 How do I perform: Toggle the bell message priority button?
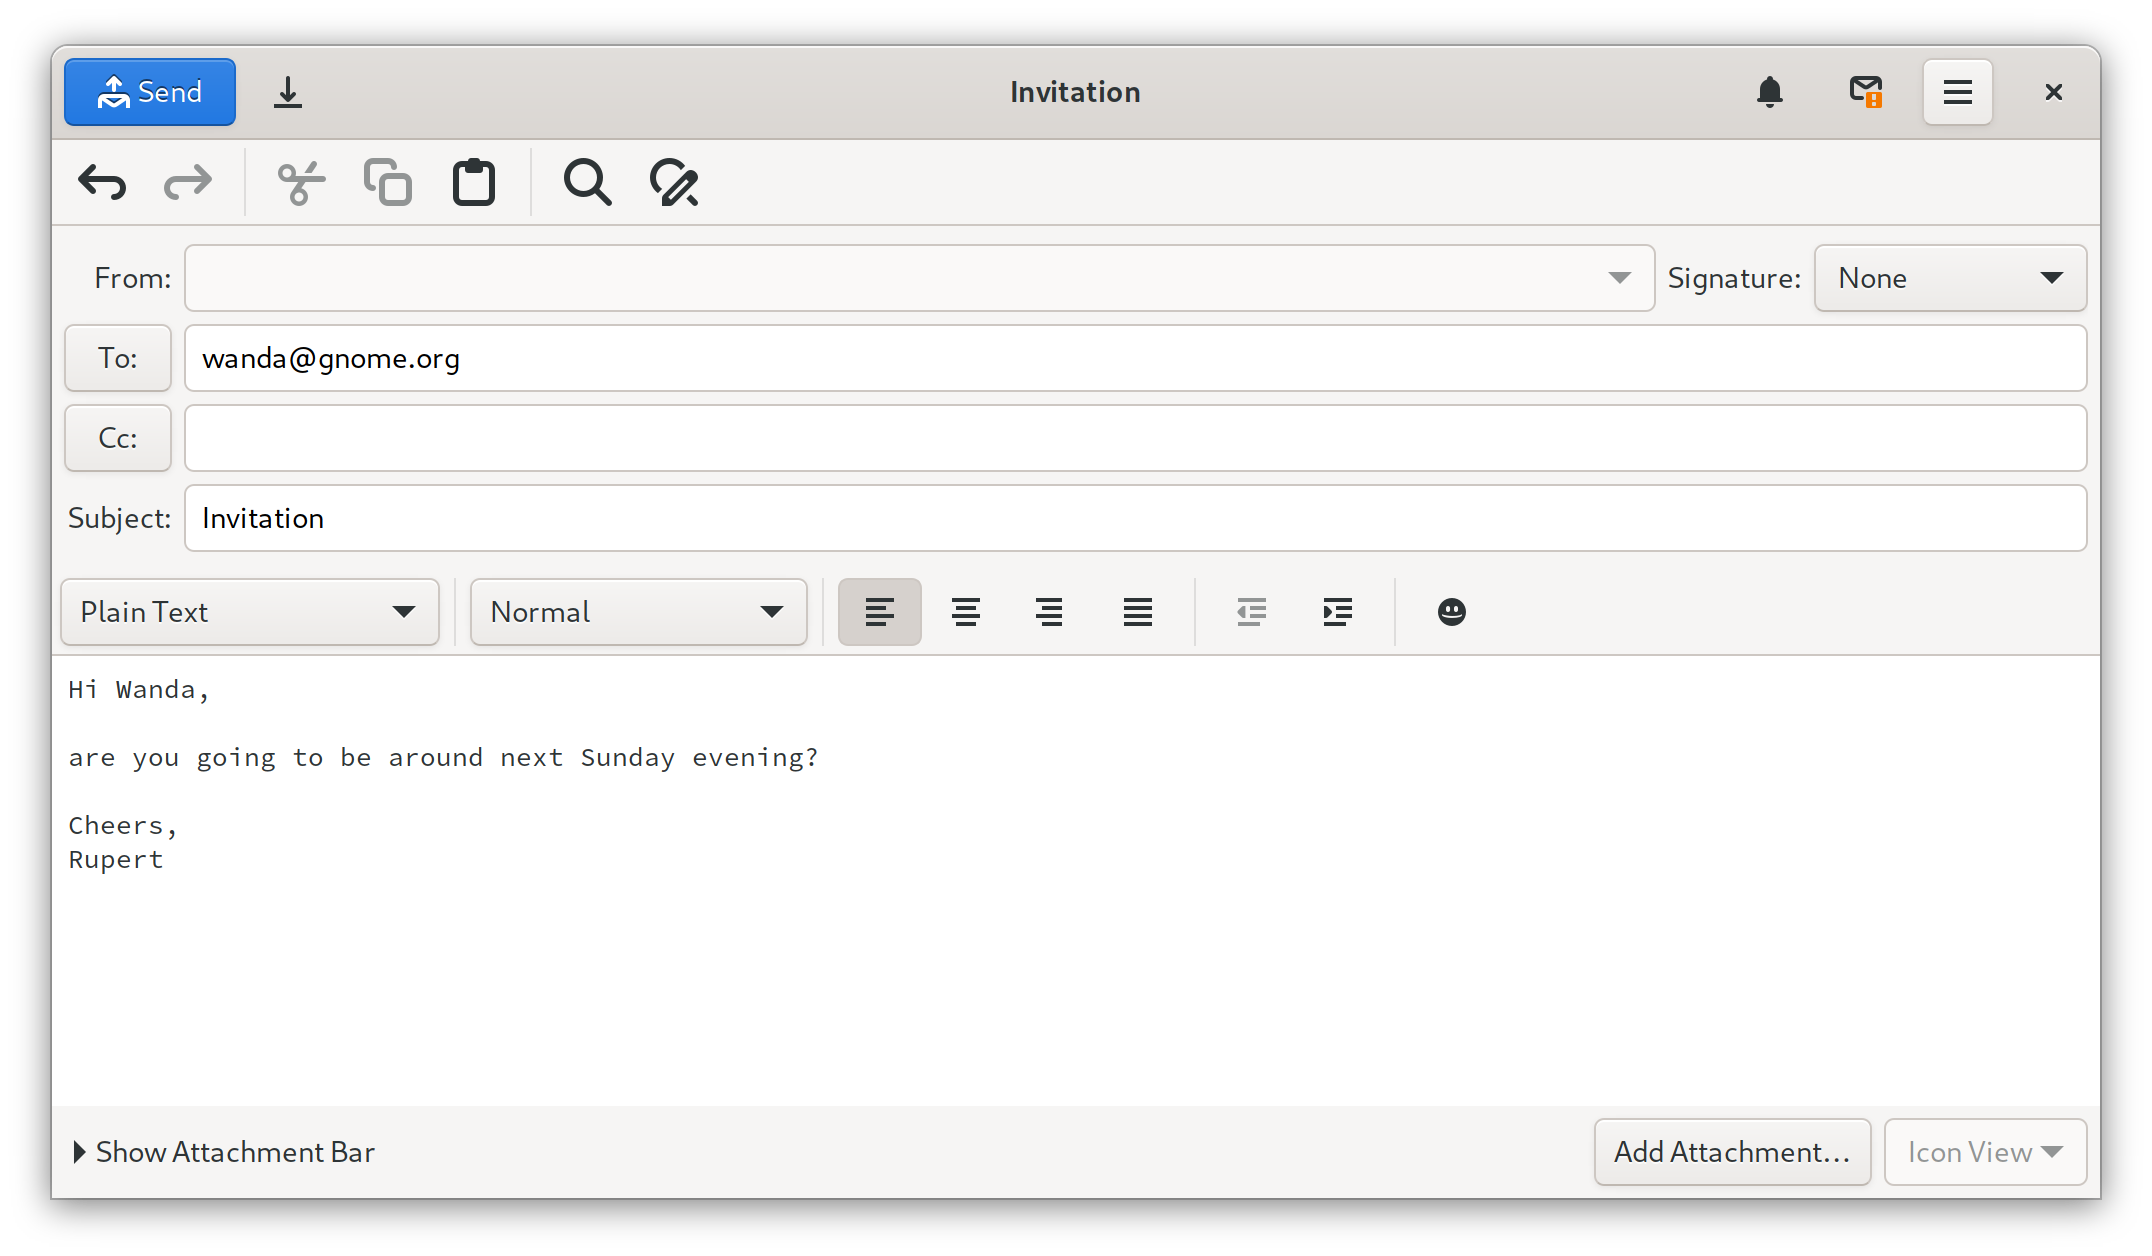tap(1770, 92)
